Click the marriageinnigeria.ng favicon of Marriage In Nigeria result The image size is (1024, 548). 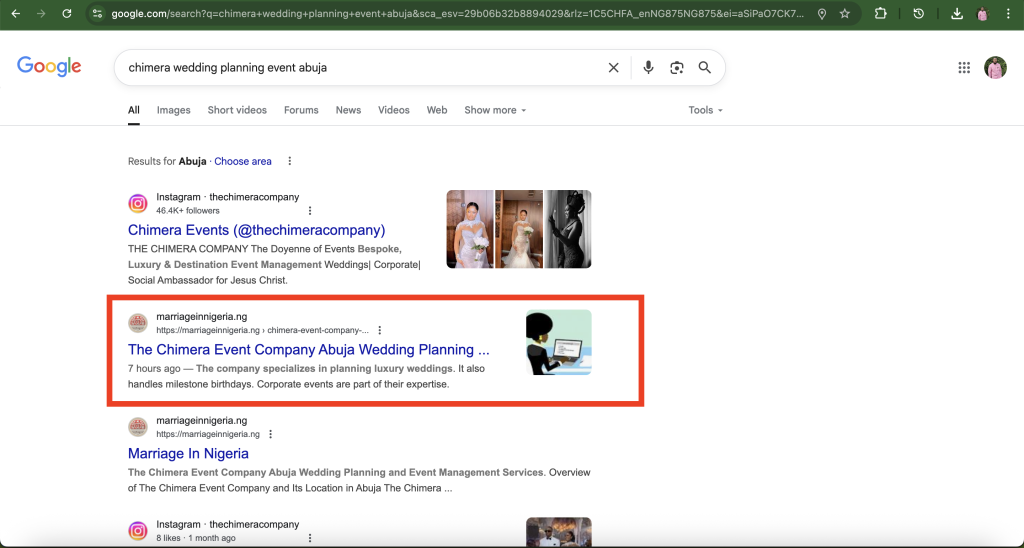click(x=138, y=427)
